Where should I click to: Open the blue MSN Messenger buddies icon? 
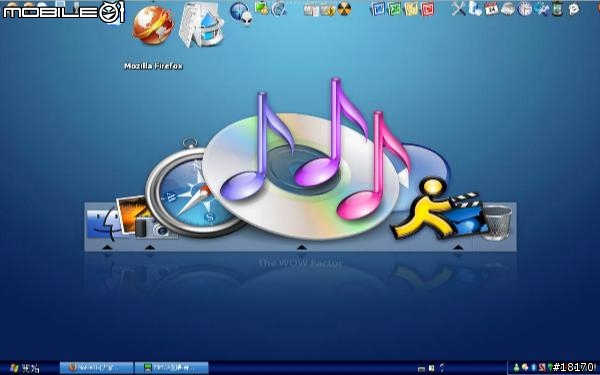475,8
